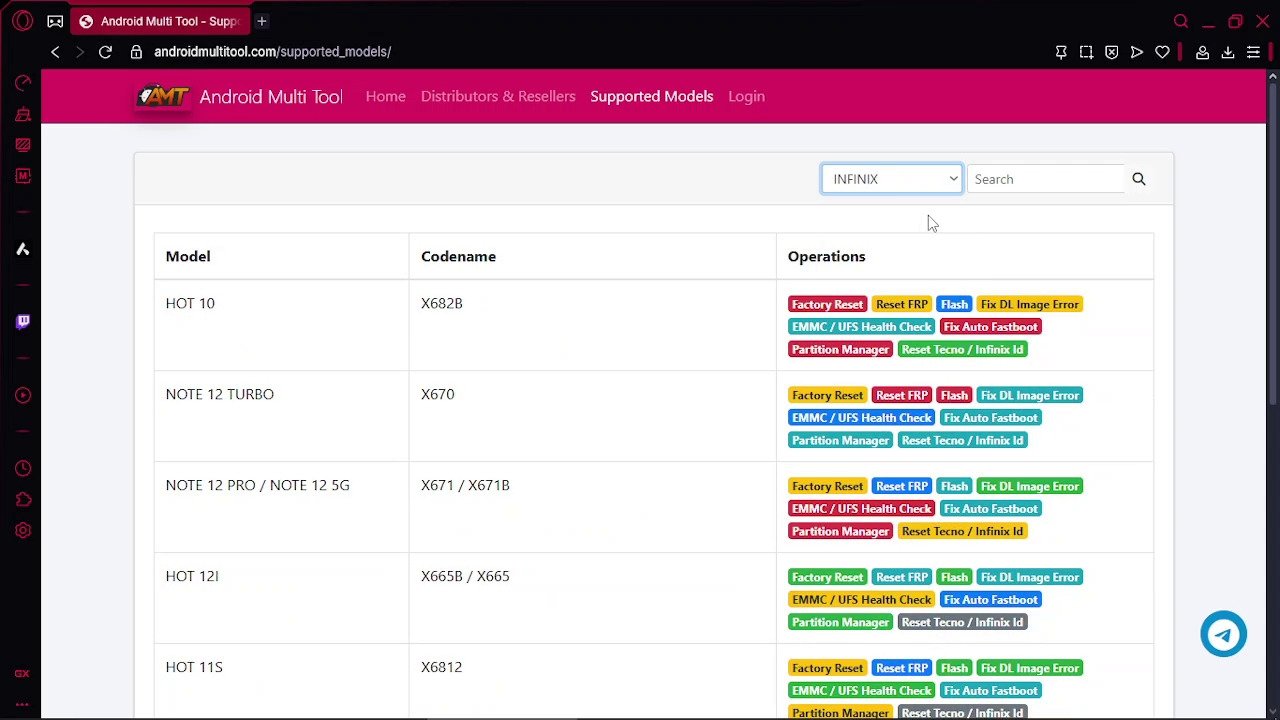Open the Aria AI sidebar icon
The height and width of the screenshot is (720, 1280).
[22, 249]
